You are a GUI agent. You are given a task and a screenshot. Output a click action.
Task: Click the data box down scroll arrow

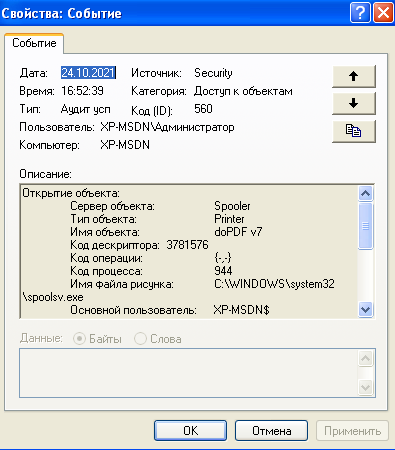365,387
